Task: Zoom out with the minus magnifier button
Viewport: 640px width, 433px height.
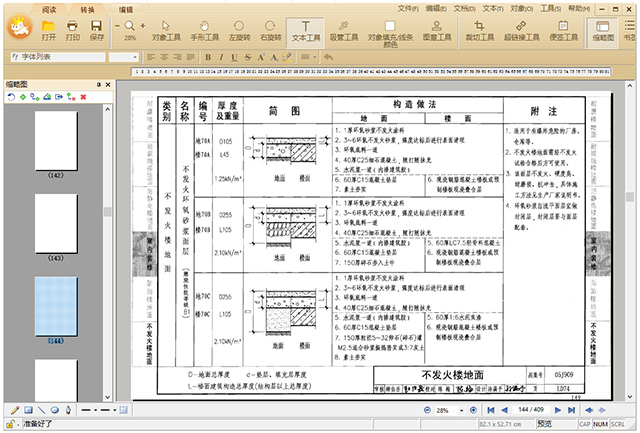Action: pos(118,26)
